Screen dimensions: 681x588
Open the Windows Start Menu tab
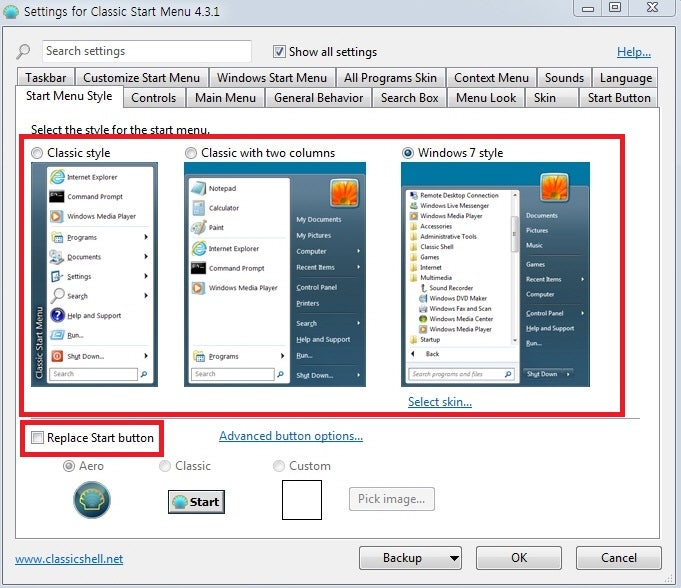[272, 77]
